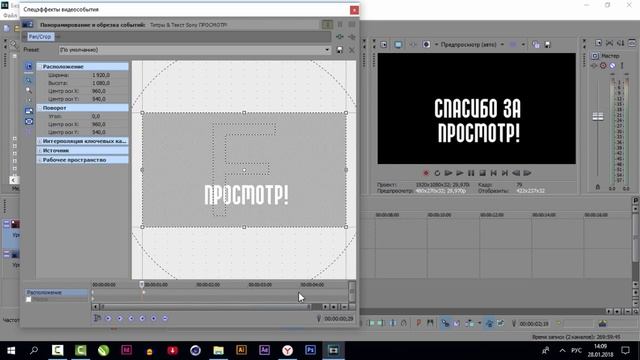Expand the Источник property group
The image size is (640, 360).
40,151
